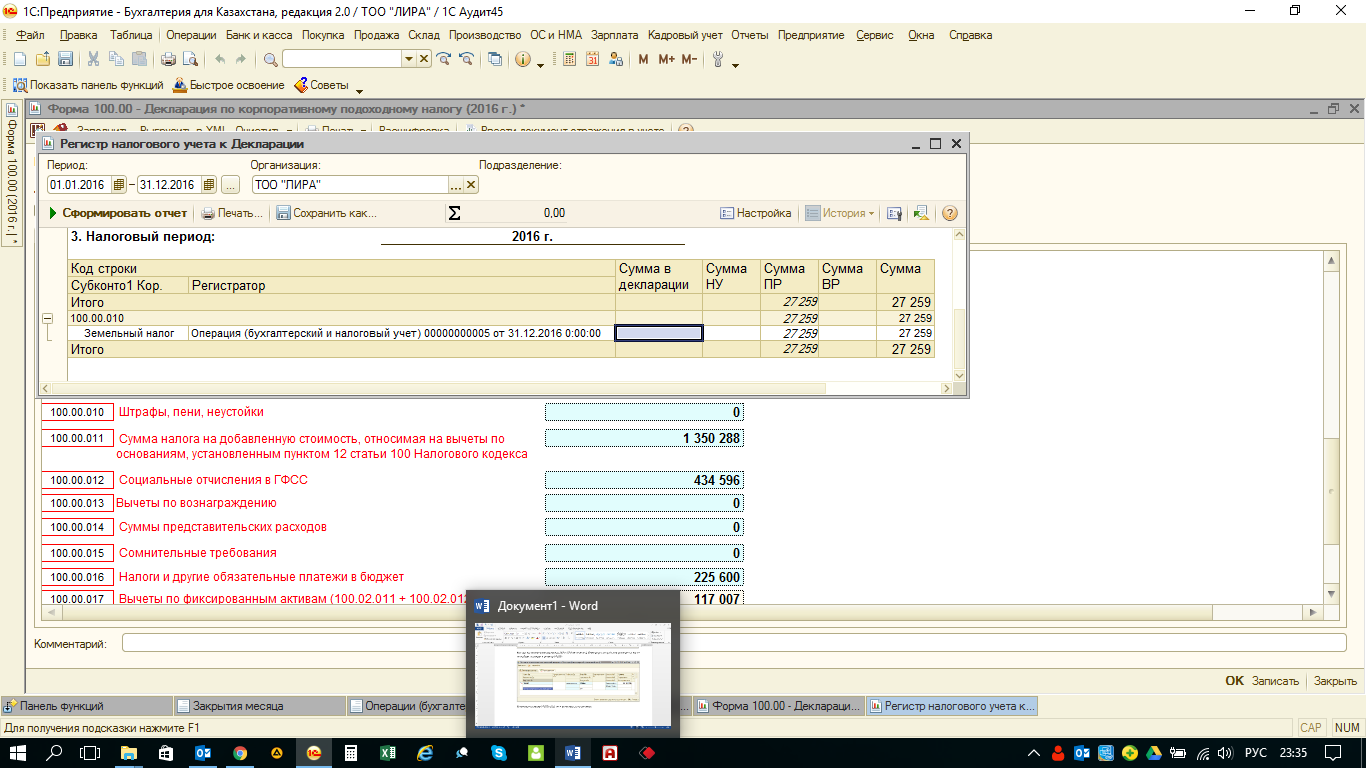Image resolution: width=1366 pixels, height=768 pixels.
Task: Click the Windows list toolbar icon
Action: (495, 59)
